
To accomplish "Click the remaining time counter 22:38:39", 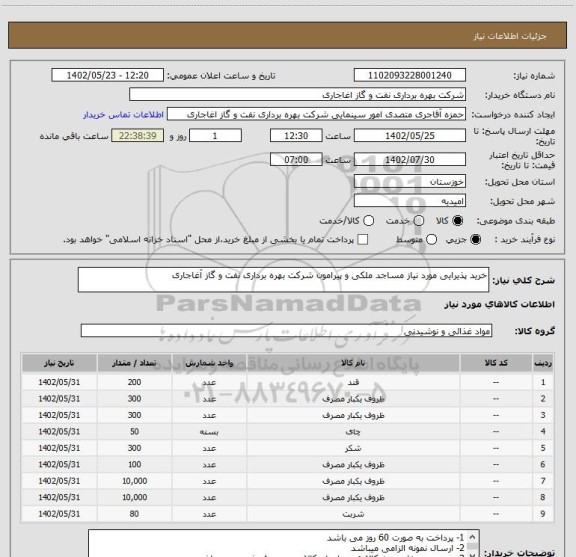I will (138, 136).
